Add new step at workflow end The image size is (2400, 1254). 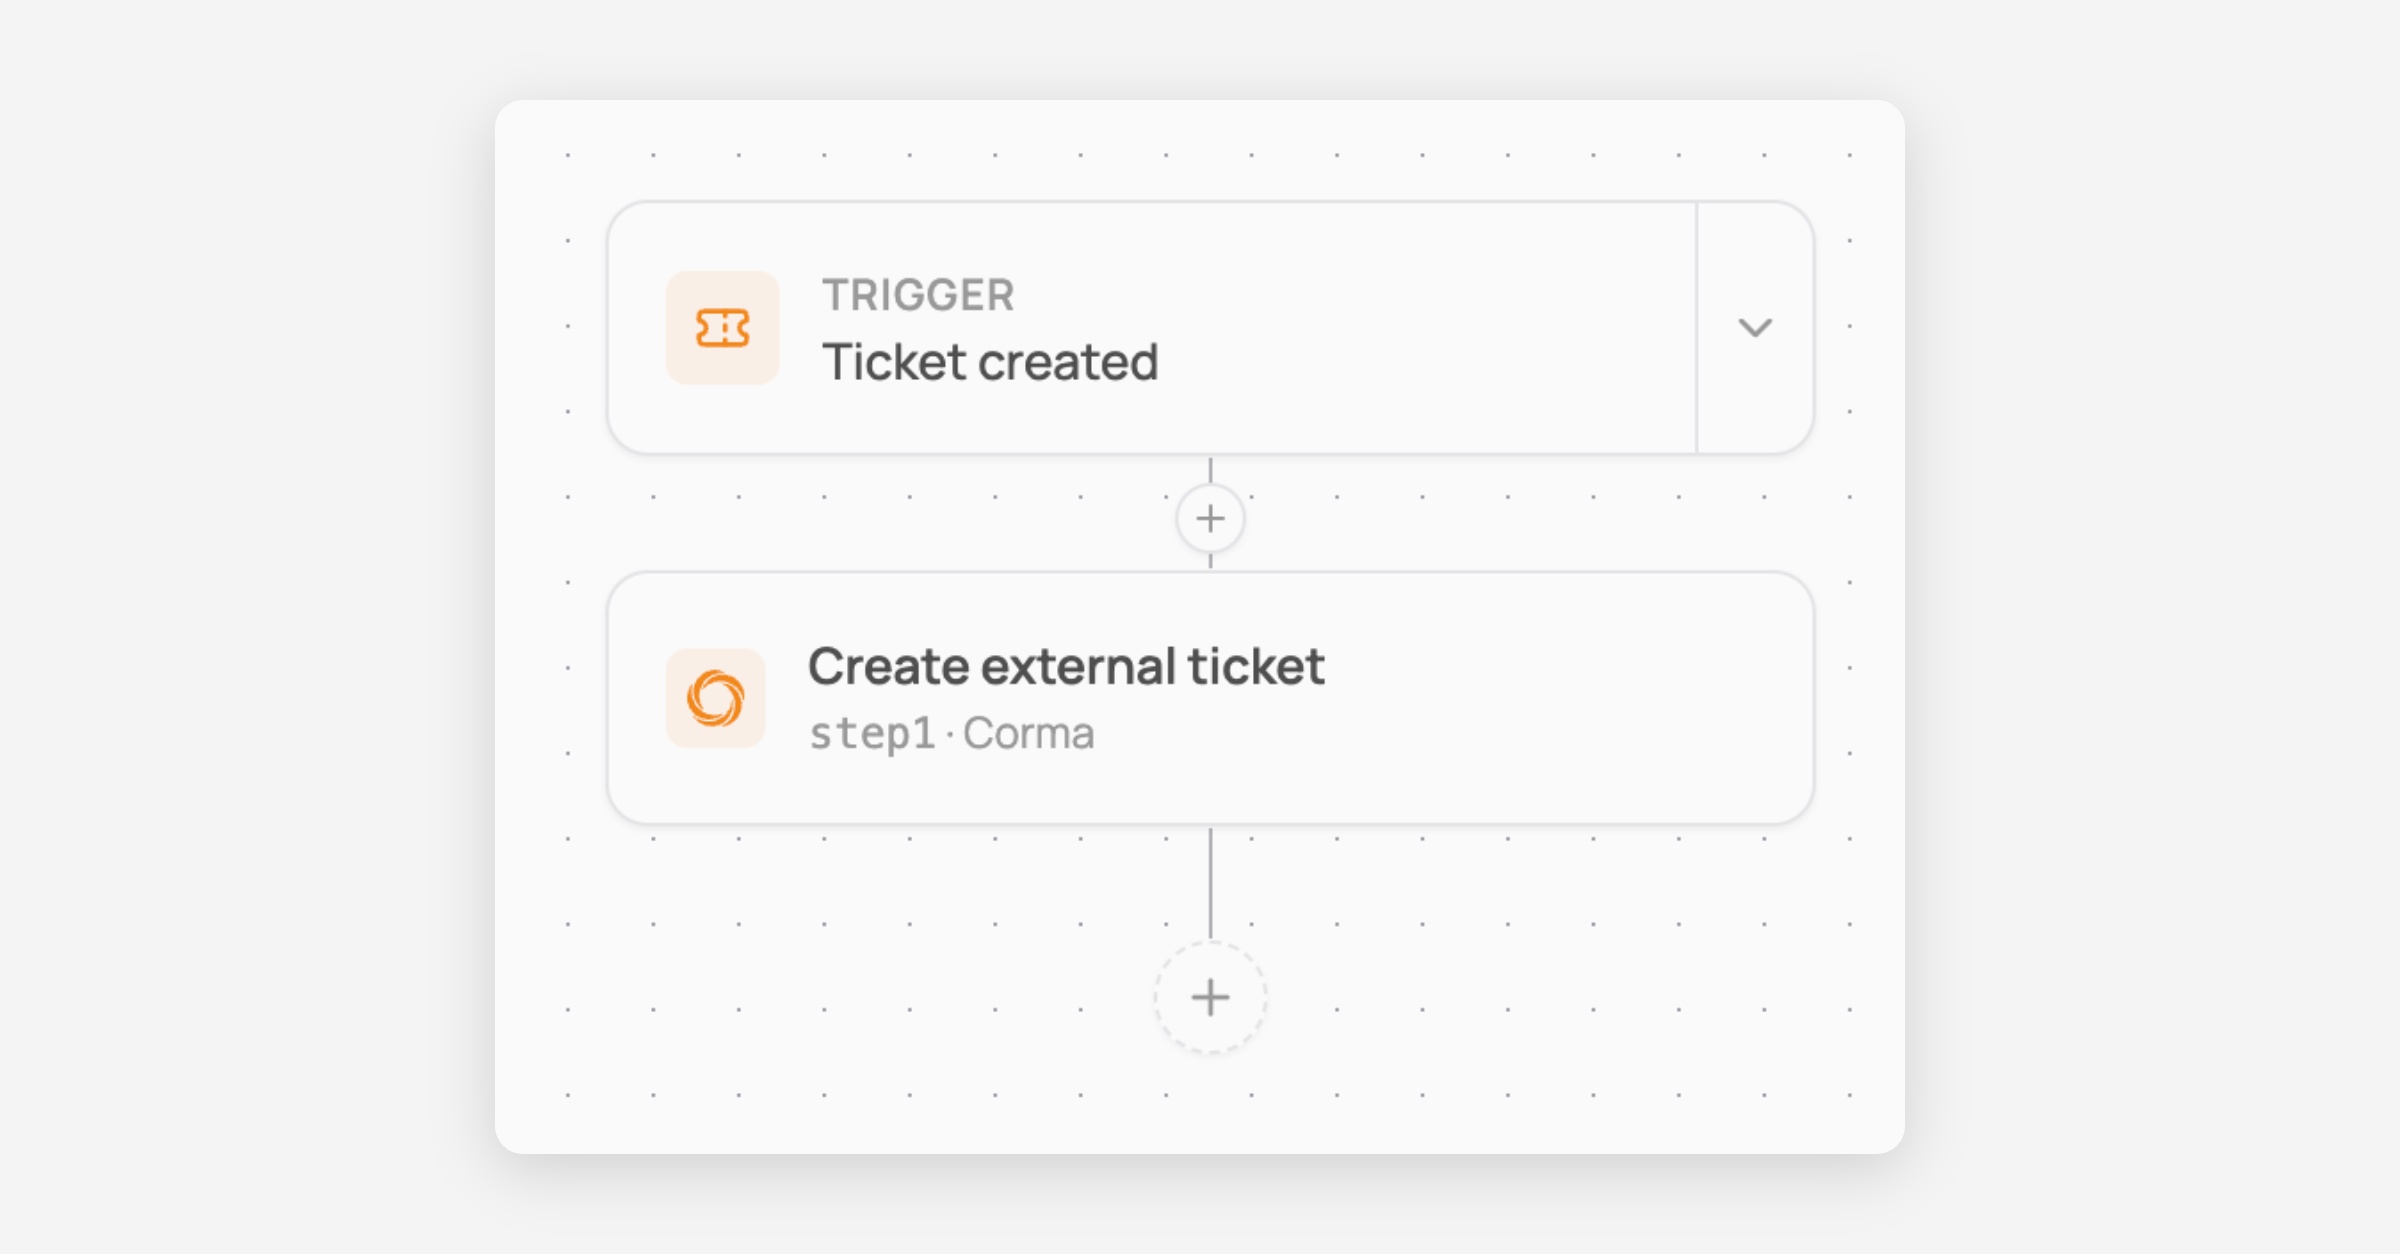tap(1210, 997)
